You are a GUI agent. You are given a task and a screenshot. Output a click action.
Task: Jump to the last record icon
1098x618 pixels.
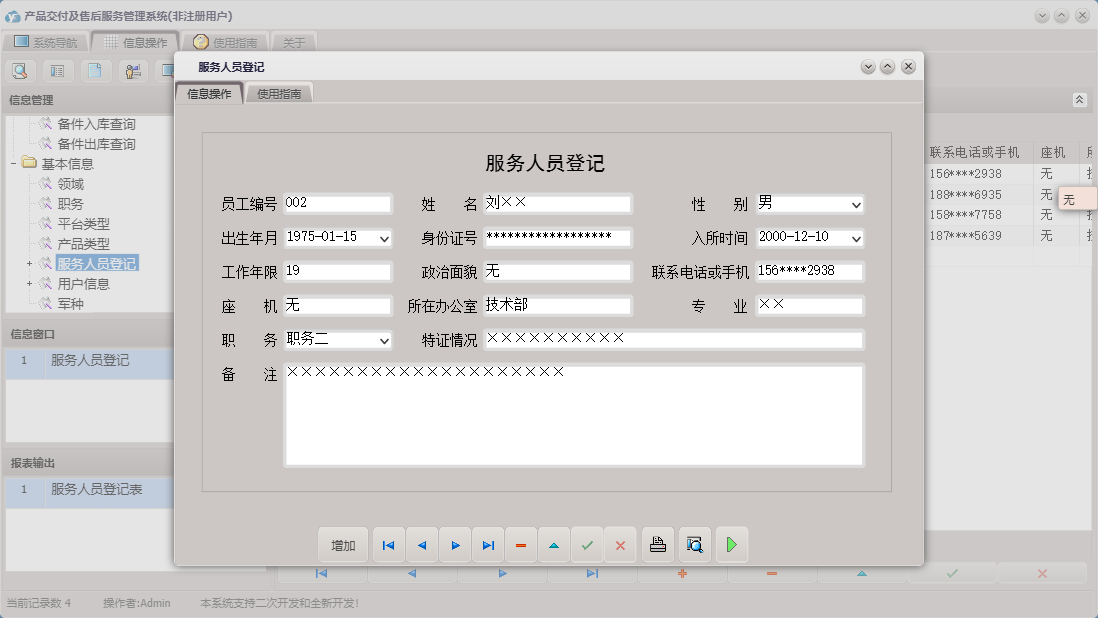[x=488, y=544]
